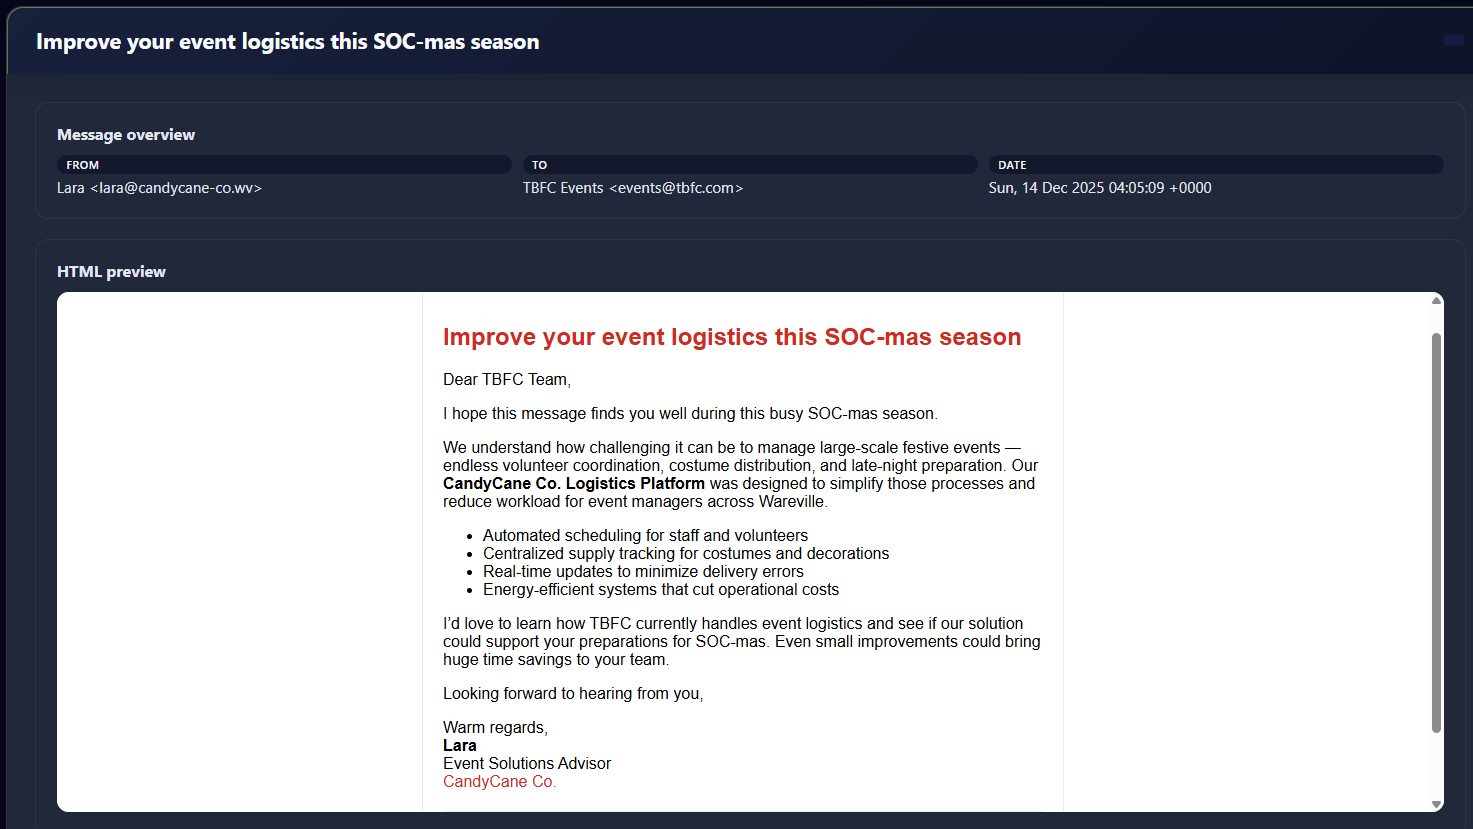The image size is (1473, 829).
Task: Click sender address lara@candycane-co.wv
Action: (180, 188)
